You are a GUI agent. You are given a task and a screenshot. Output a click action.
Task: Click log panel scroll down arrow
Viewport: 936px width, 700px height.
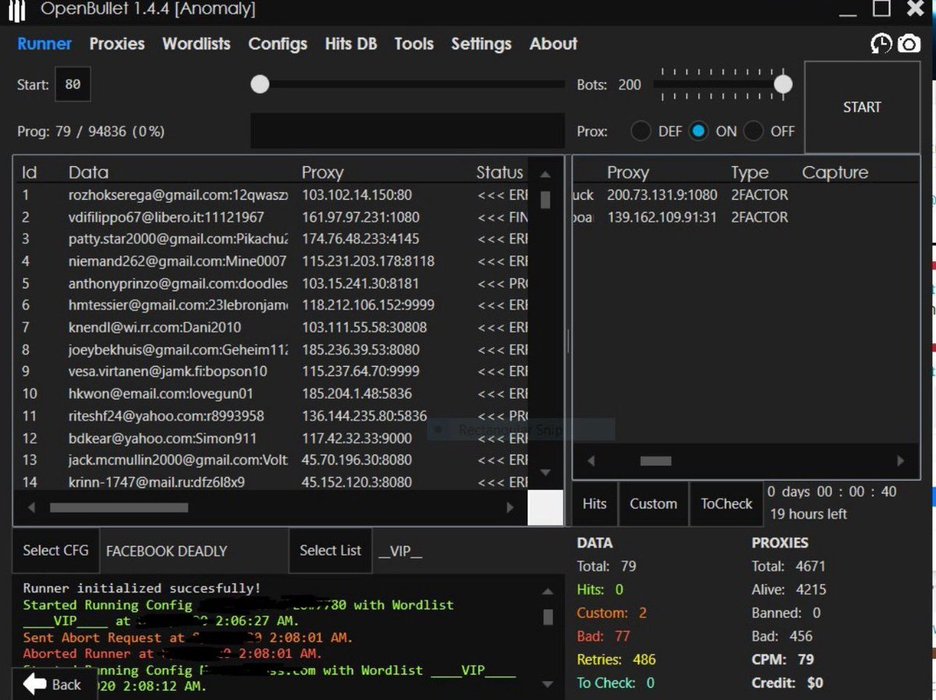(547, 684)
